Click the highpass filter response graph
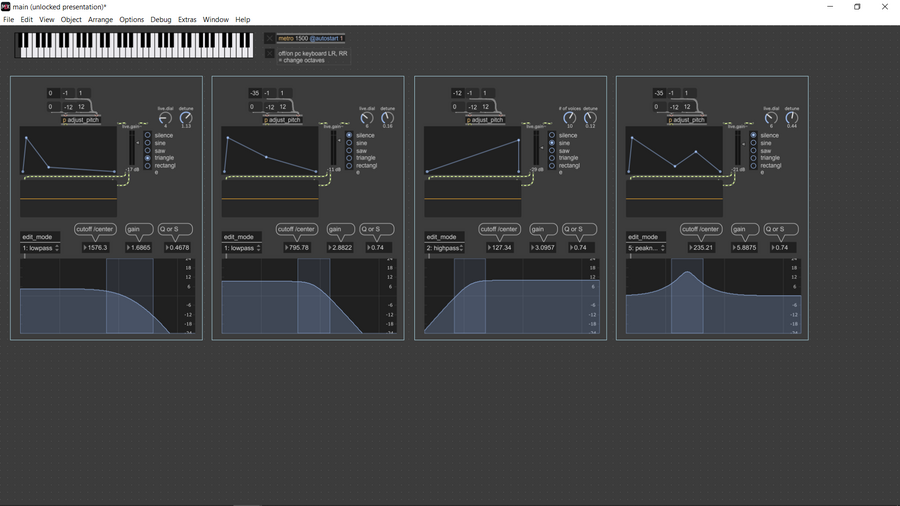900x506 pixels. tap(512, 296)
